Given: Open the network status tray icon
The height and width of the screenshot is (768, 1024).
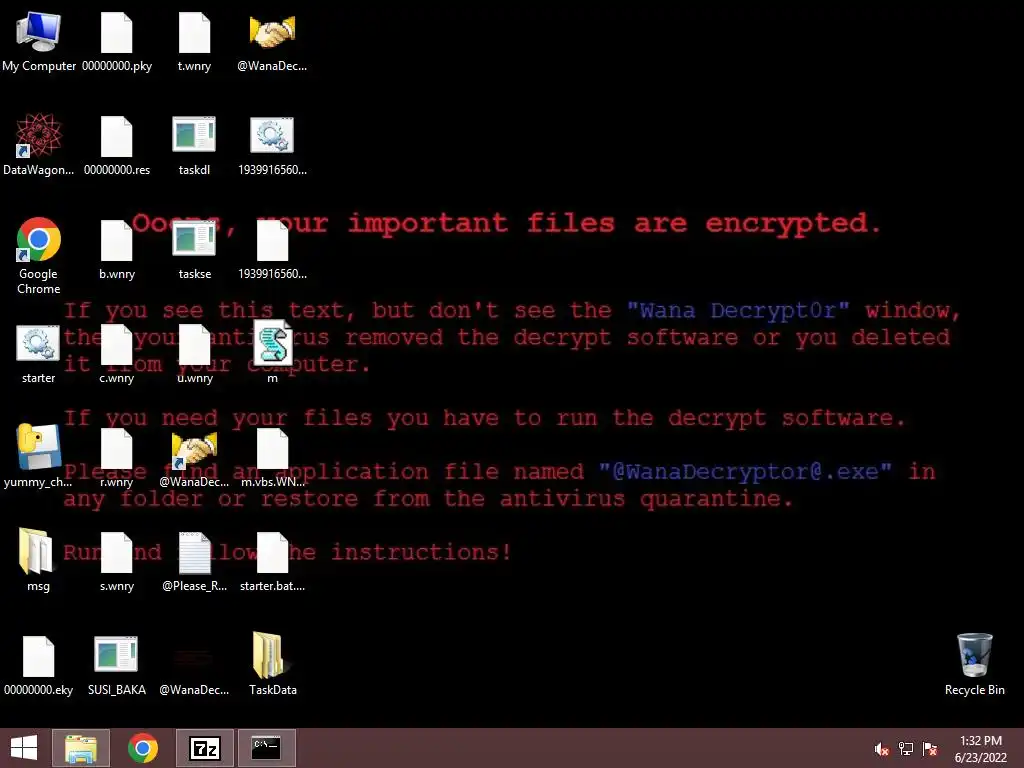Looking at the screenshot, I should 906,749.
